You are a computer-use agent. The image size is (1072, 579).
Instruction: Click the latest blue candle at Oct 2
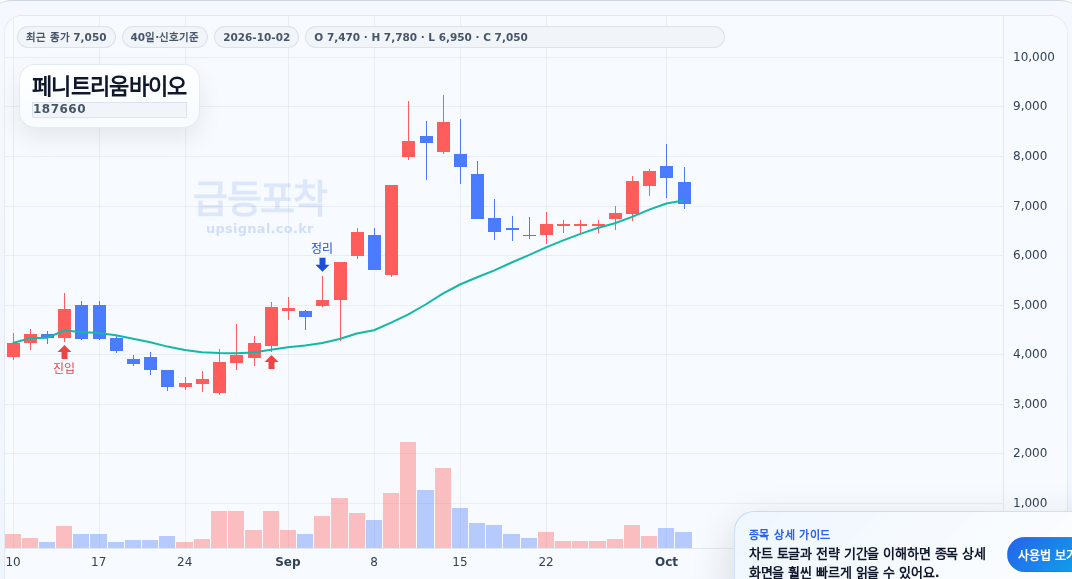point(684,193)
